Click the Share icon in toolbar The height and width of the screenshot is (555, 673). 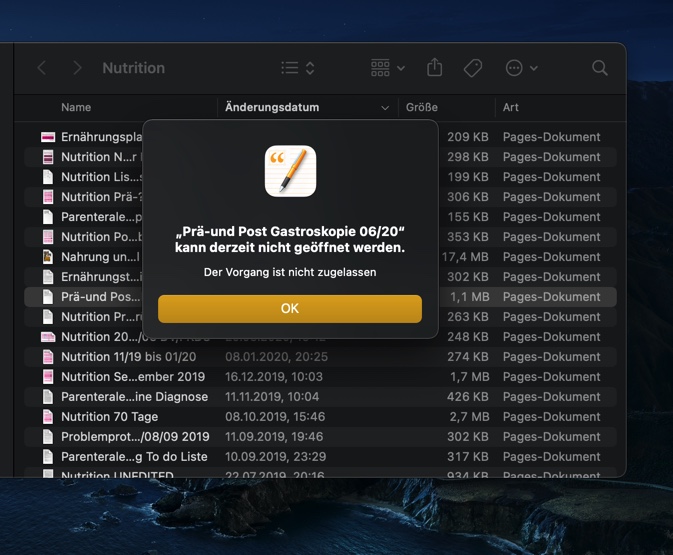[434, 68]
